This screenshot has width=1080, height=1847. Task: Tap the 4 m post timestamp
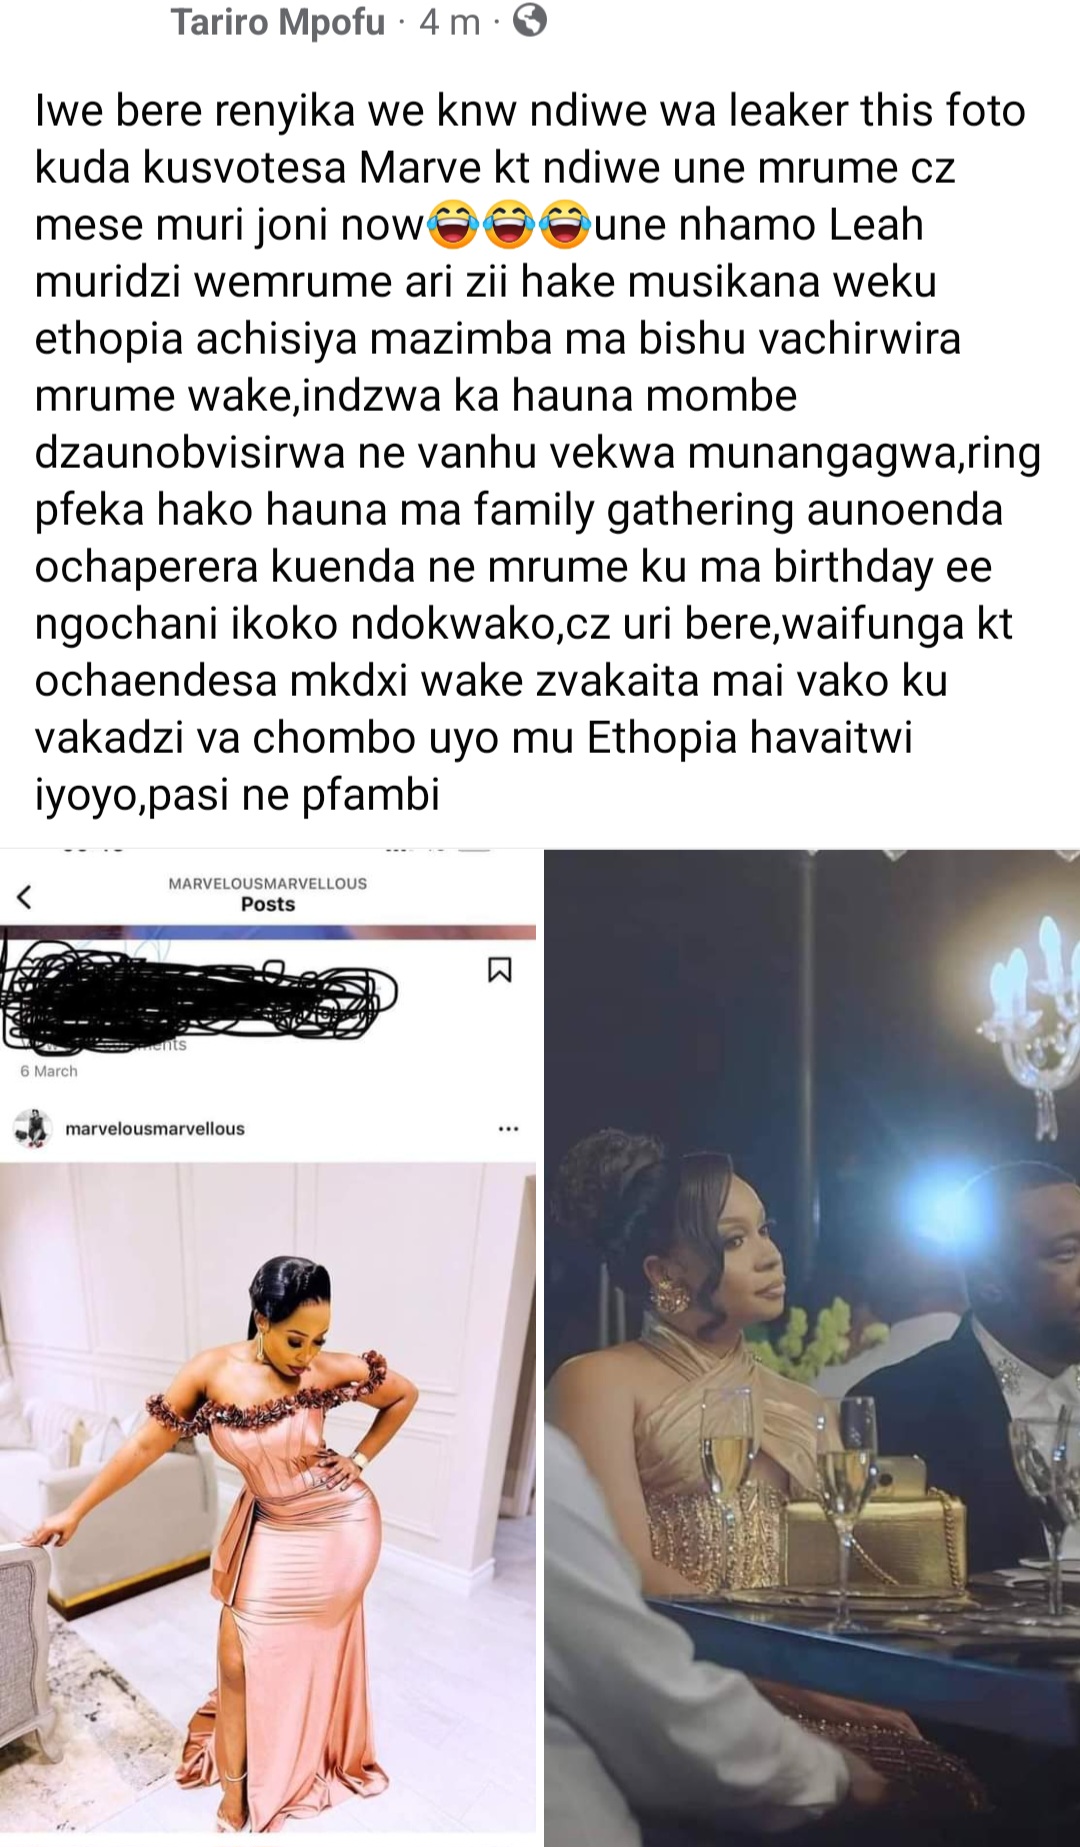pyautogui.click(x=450, y=21)
